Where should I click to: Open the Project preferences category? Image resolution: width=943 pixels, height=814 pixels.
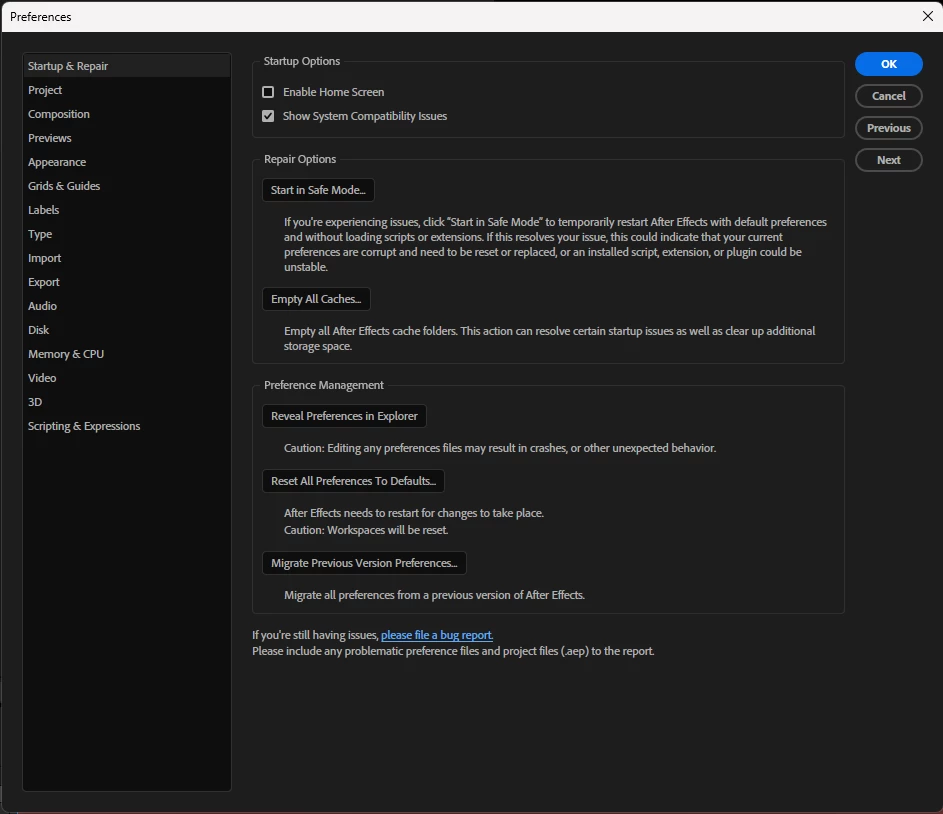pyautogui.click(x=126, y=90)
